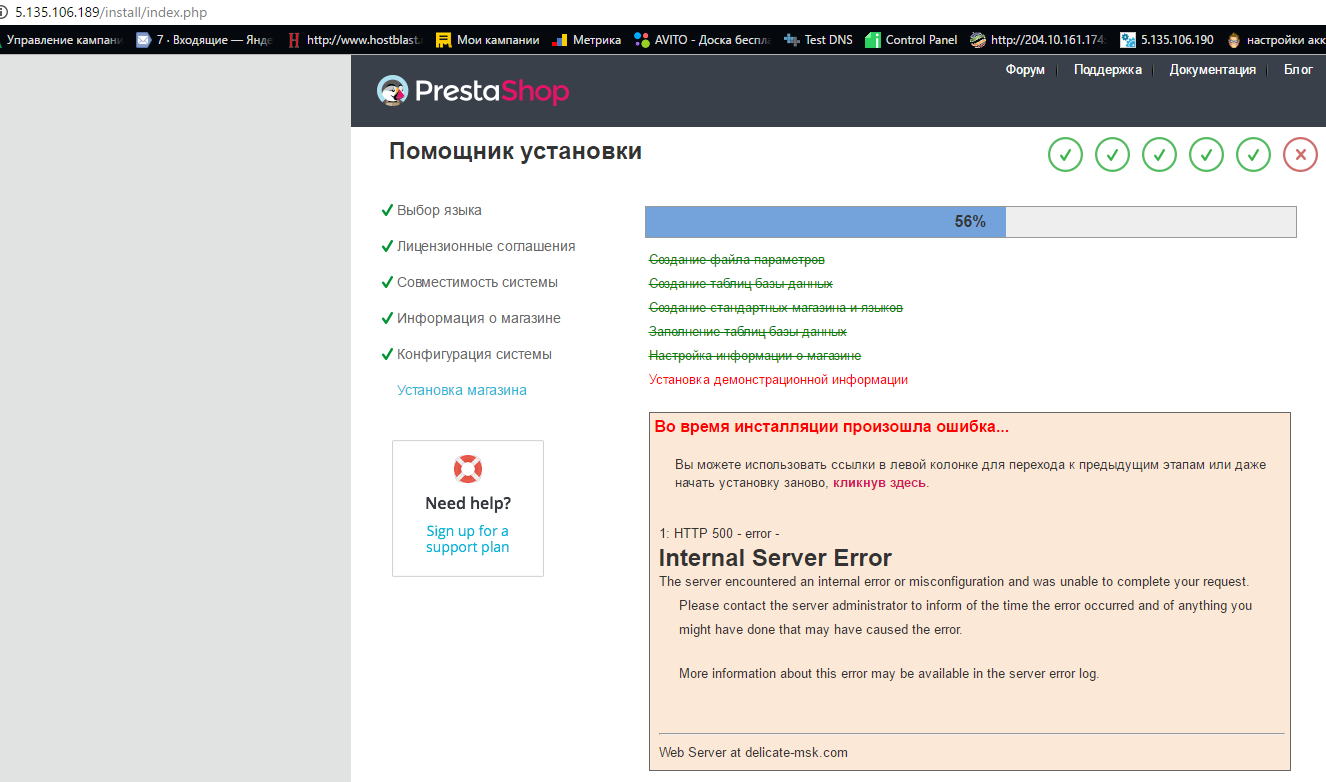The height and width of the screenshot is (782, 1326).
Task: Click the PrestaShop logo in the header
Action: [x=473, y=91]
